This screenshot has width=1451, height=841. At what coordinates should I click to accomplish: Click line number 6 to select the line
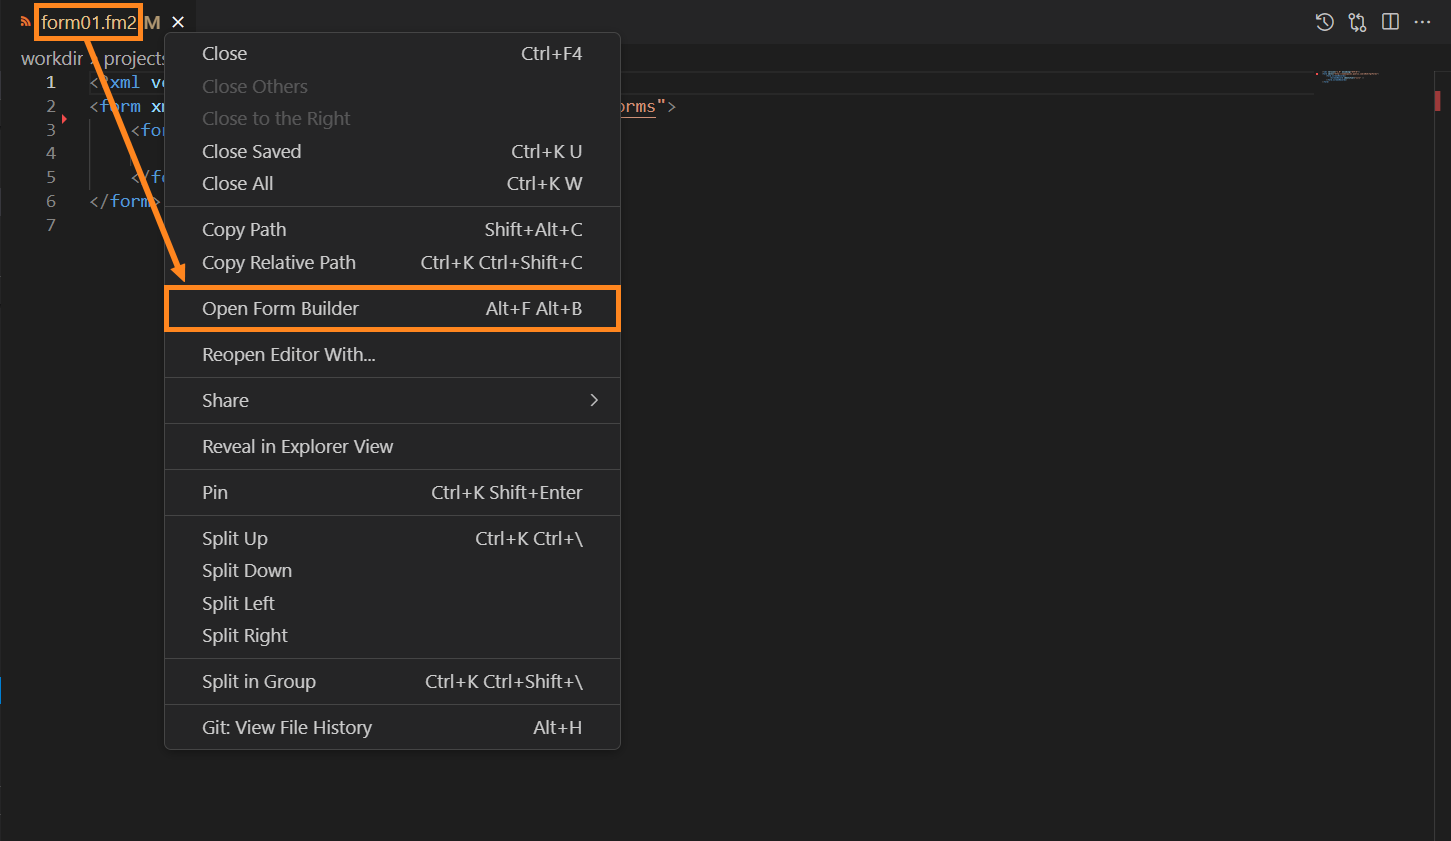(50, 200)
